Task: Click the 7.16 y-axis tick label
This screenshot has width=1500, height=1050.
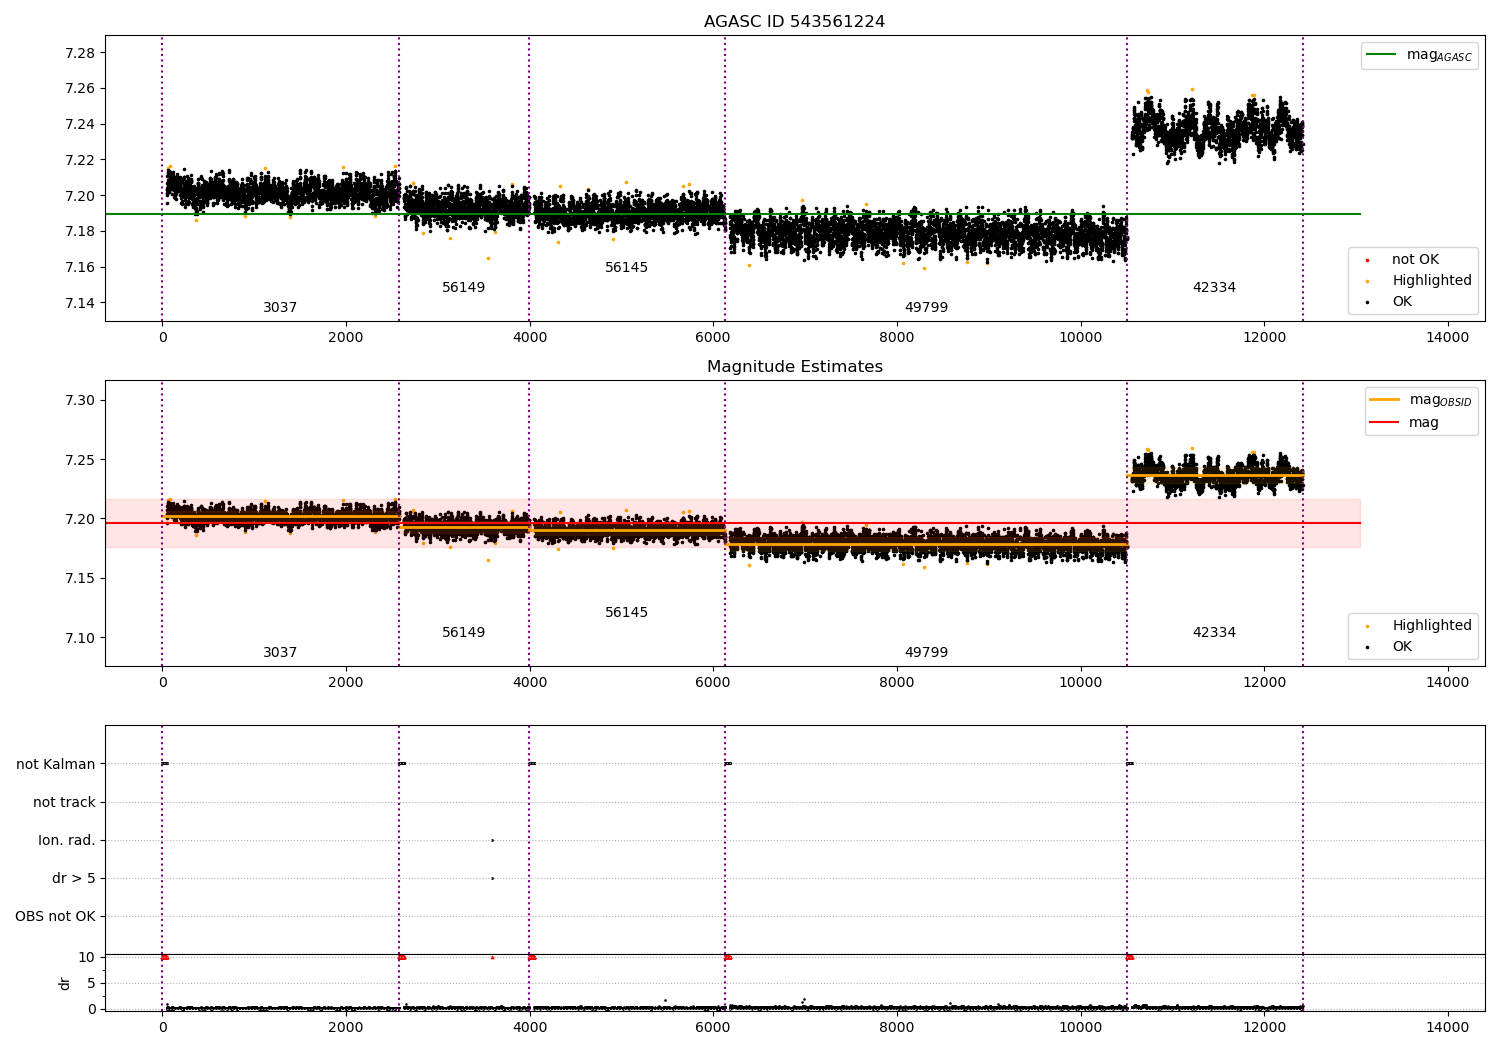Action: (80, 268)
